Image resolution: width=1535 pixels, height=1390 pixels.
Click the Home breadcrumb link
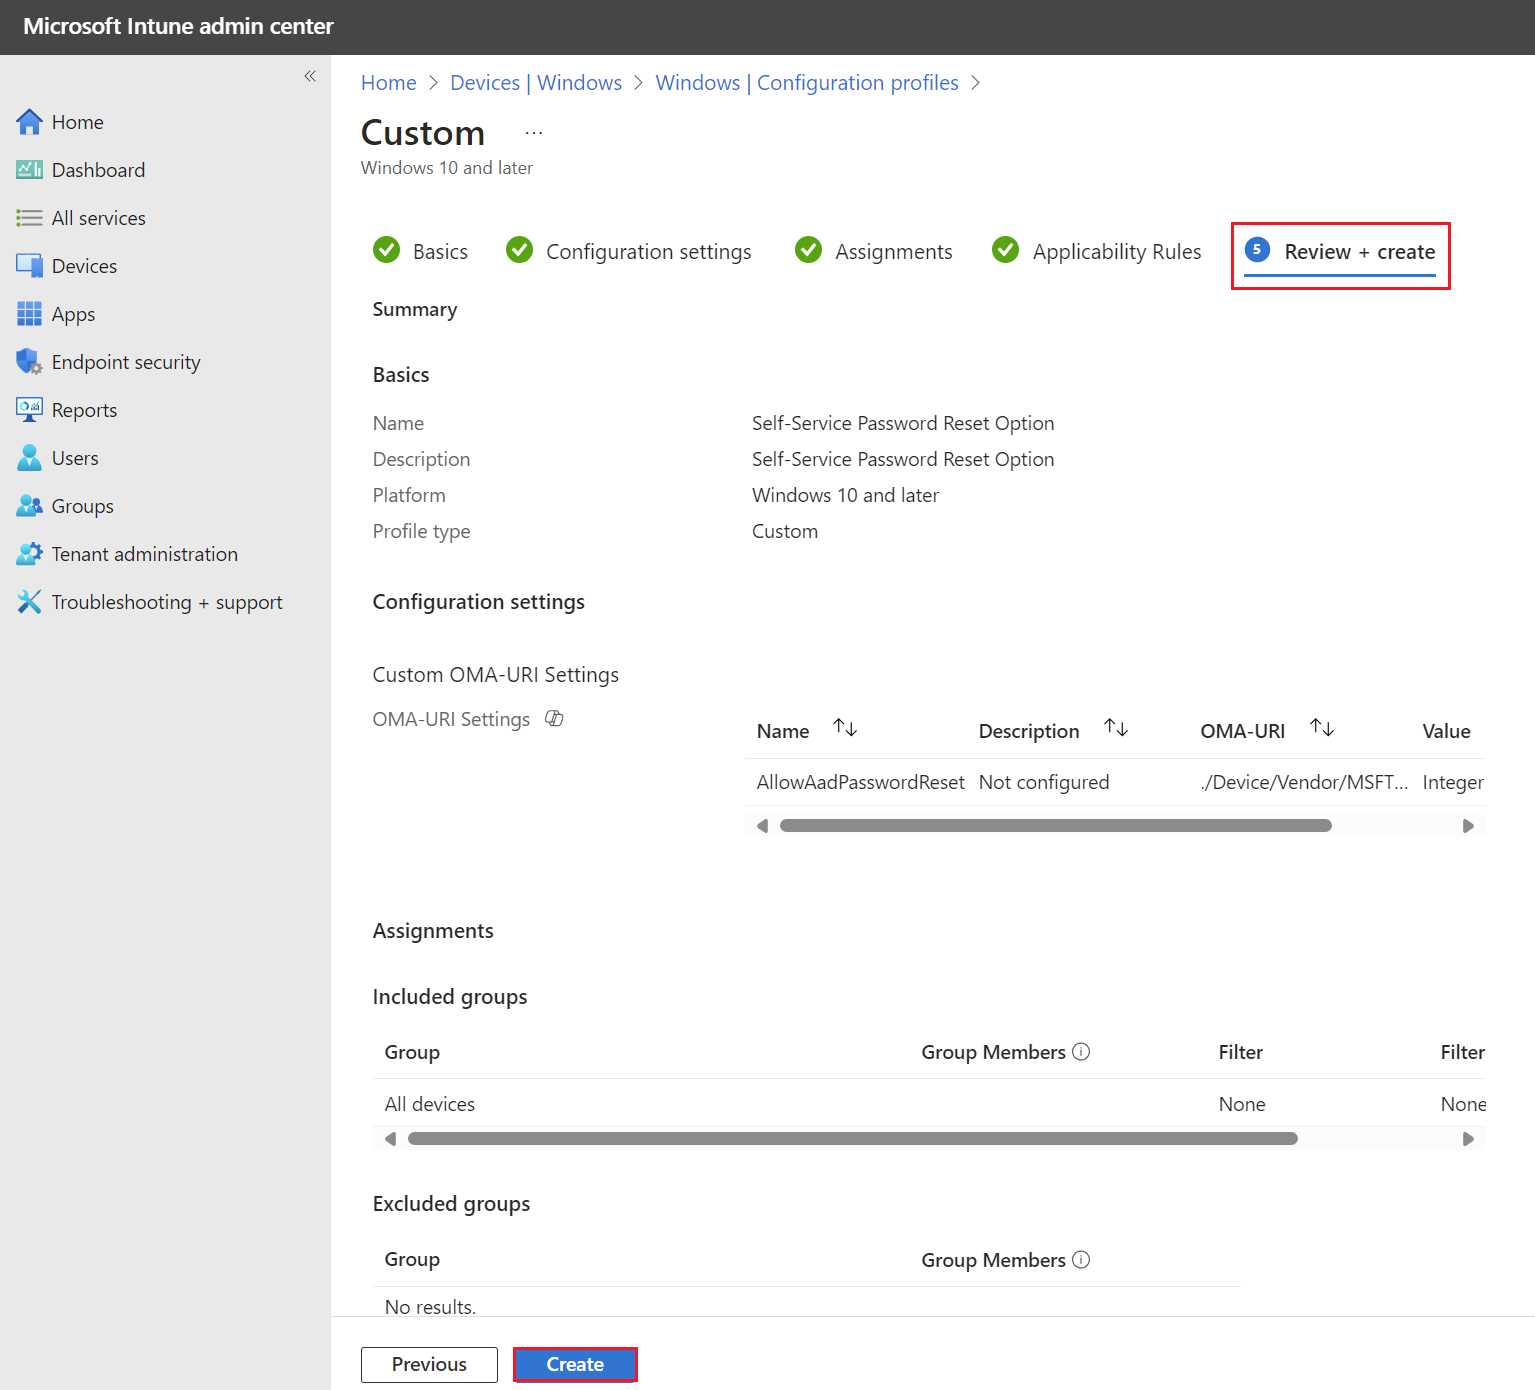tap(389, 83)
